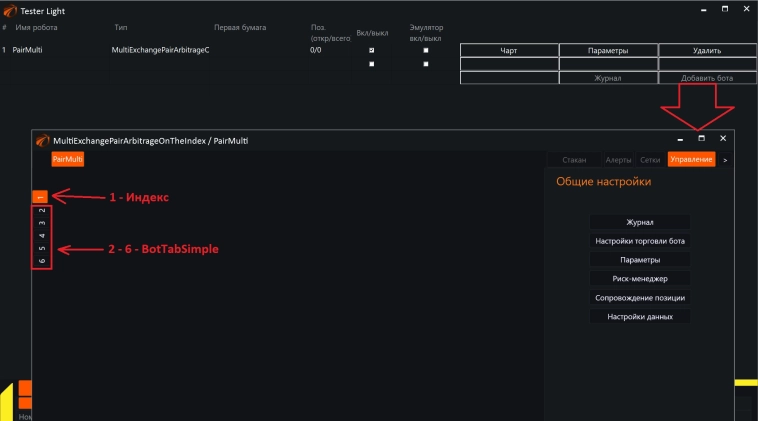Maximize the PairMulti bot window
Image resolution: width=758 pixels, height=421 pixels.
[x=701, y=138]
